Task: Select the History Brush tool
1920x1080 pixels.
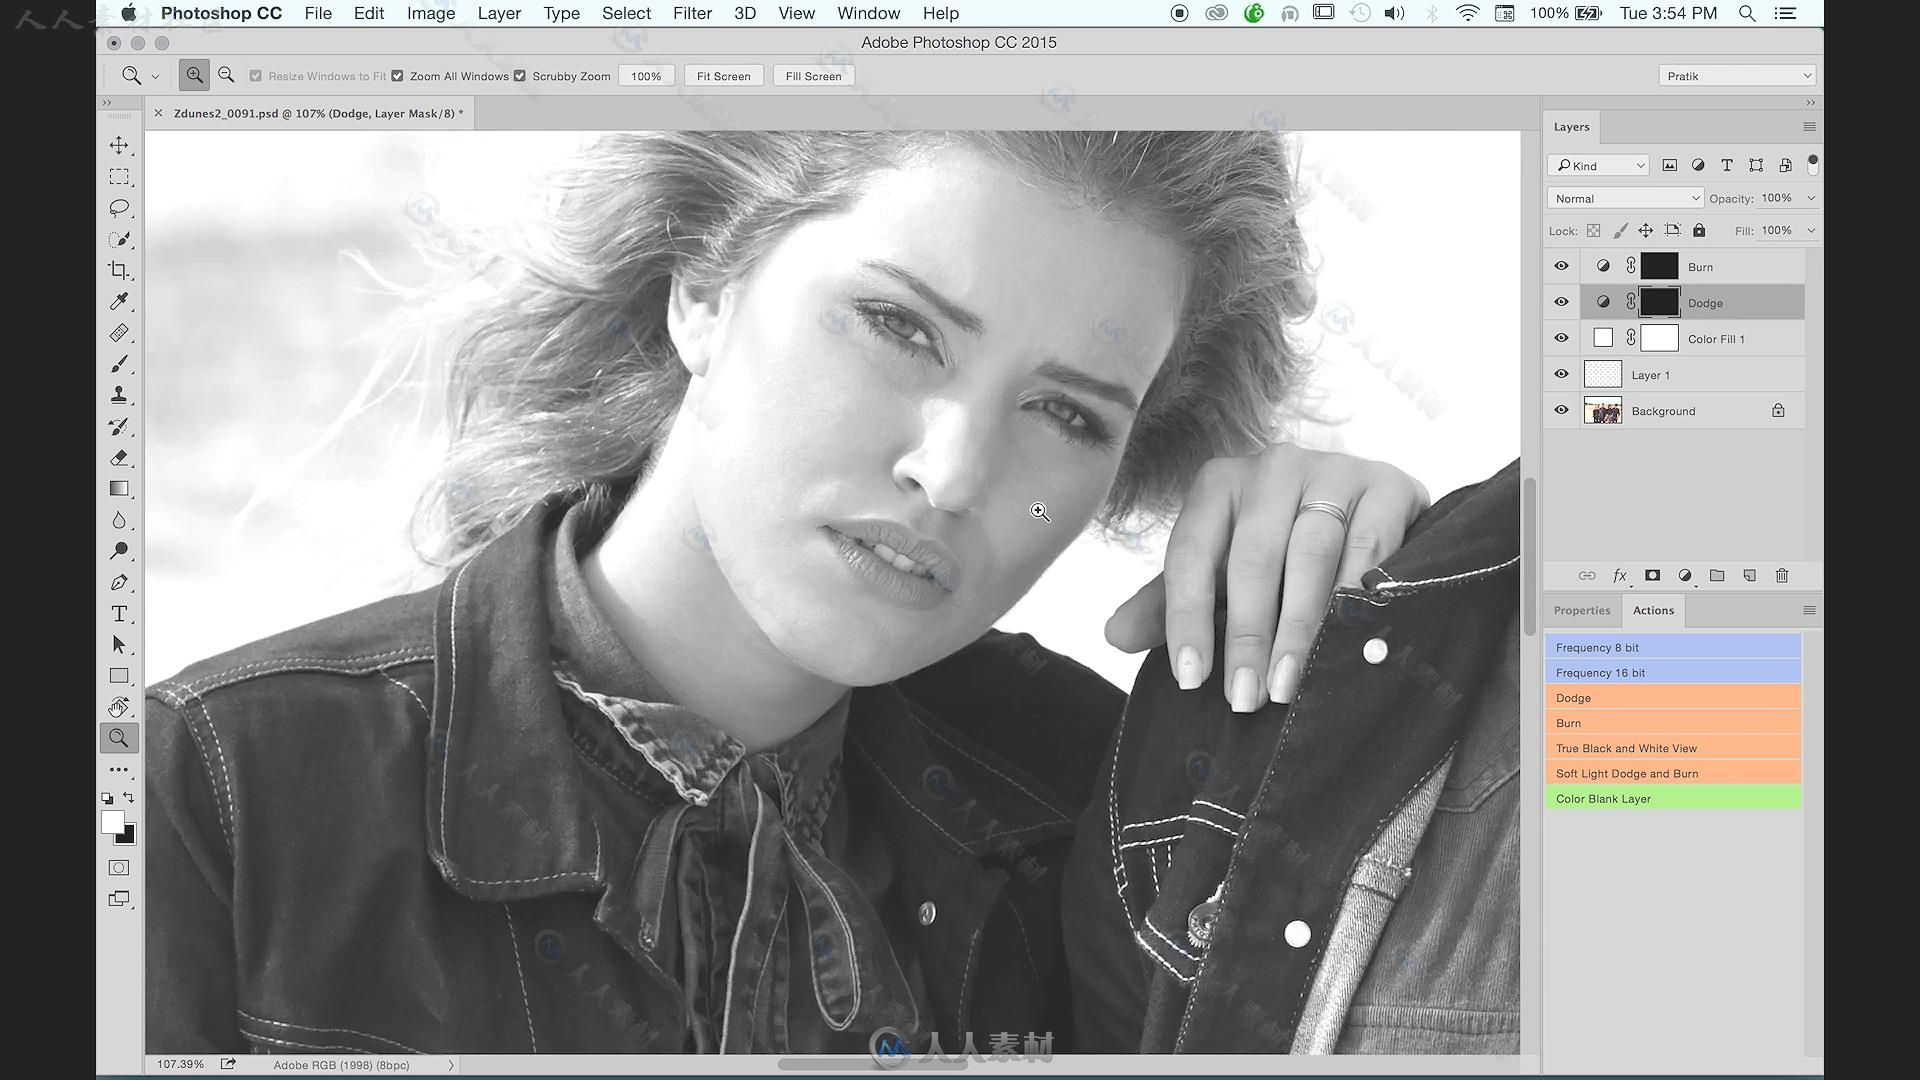Action: tap(119, 426)
